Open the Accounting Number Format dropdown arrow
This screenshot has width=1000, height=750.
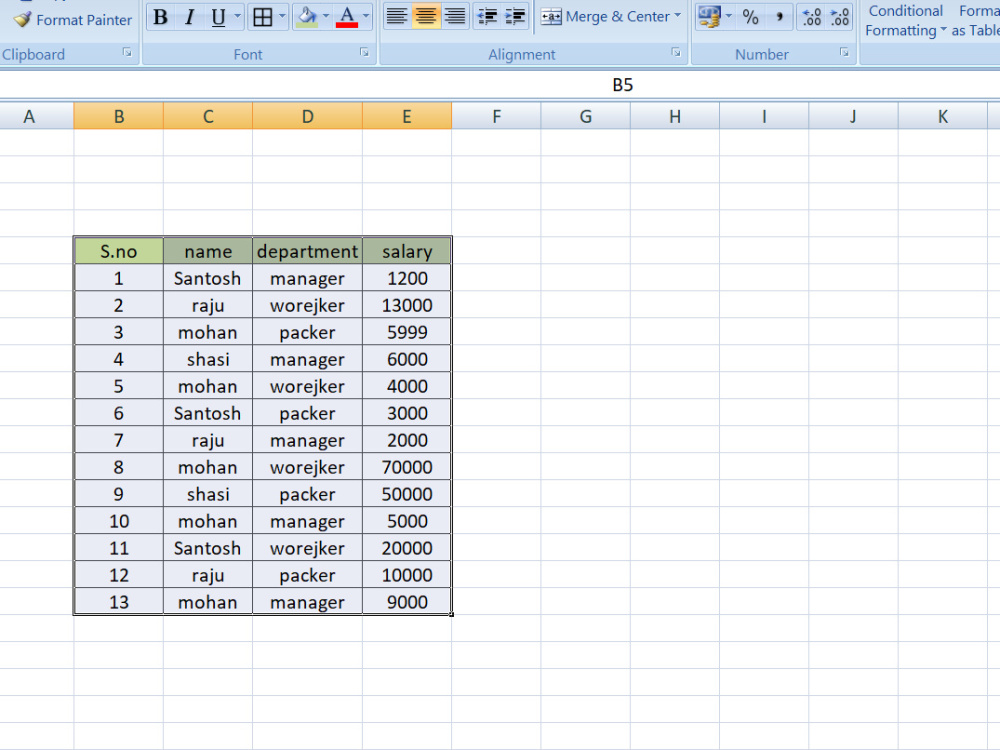coord(729,16)
